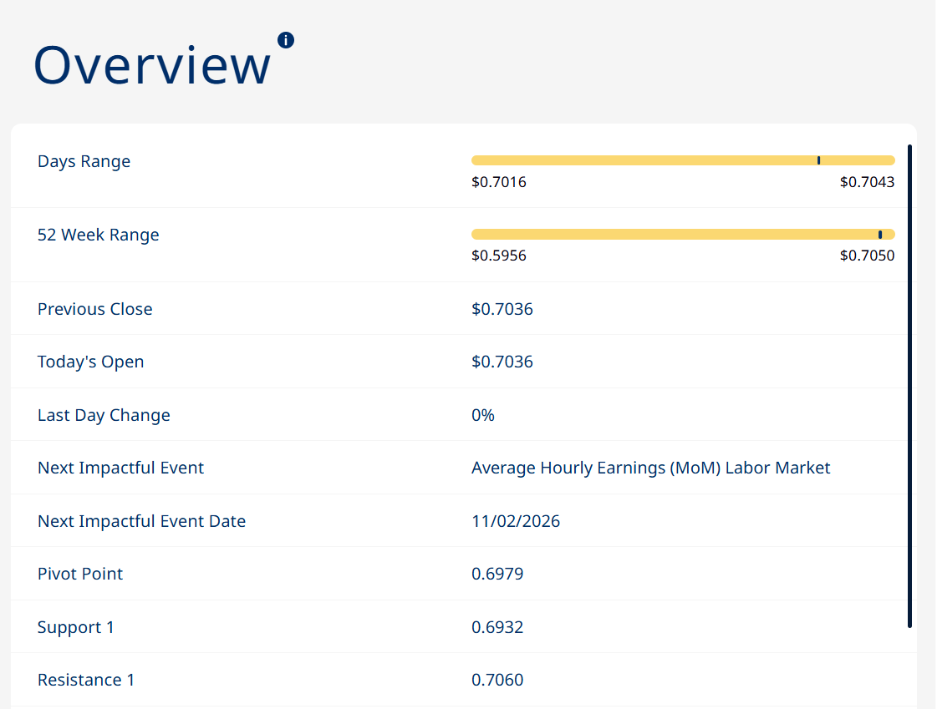Screen dimensions: 936x709
Task: Click the Support 1 value 0.6932
Action: (497, 627)
